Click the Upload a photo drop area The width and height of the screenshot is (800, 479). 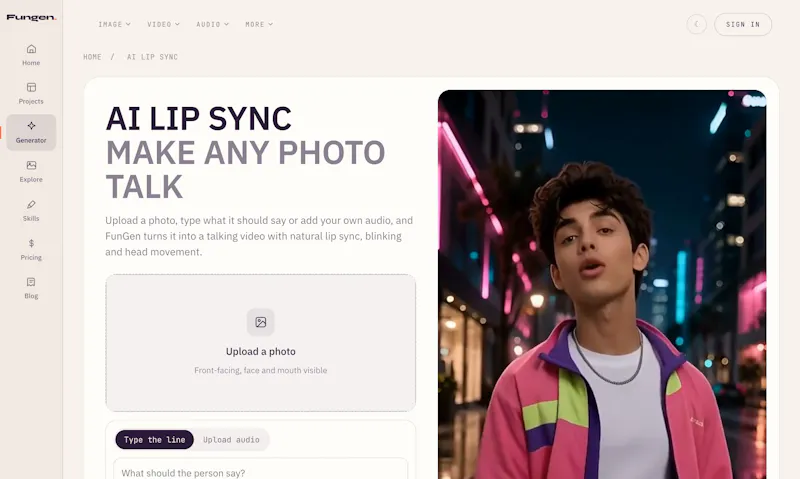coord(261,343)
